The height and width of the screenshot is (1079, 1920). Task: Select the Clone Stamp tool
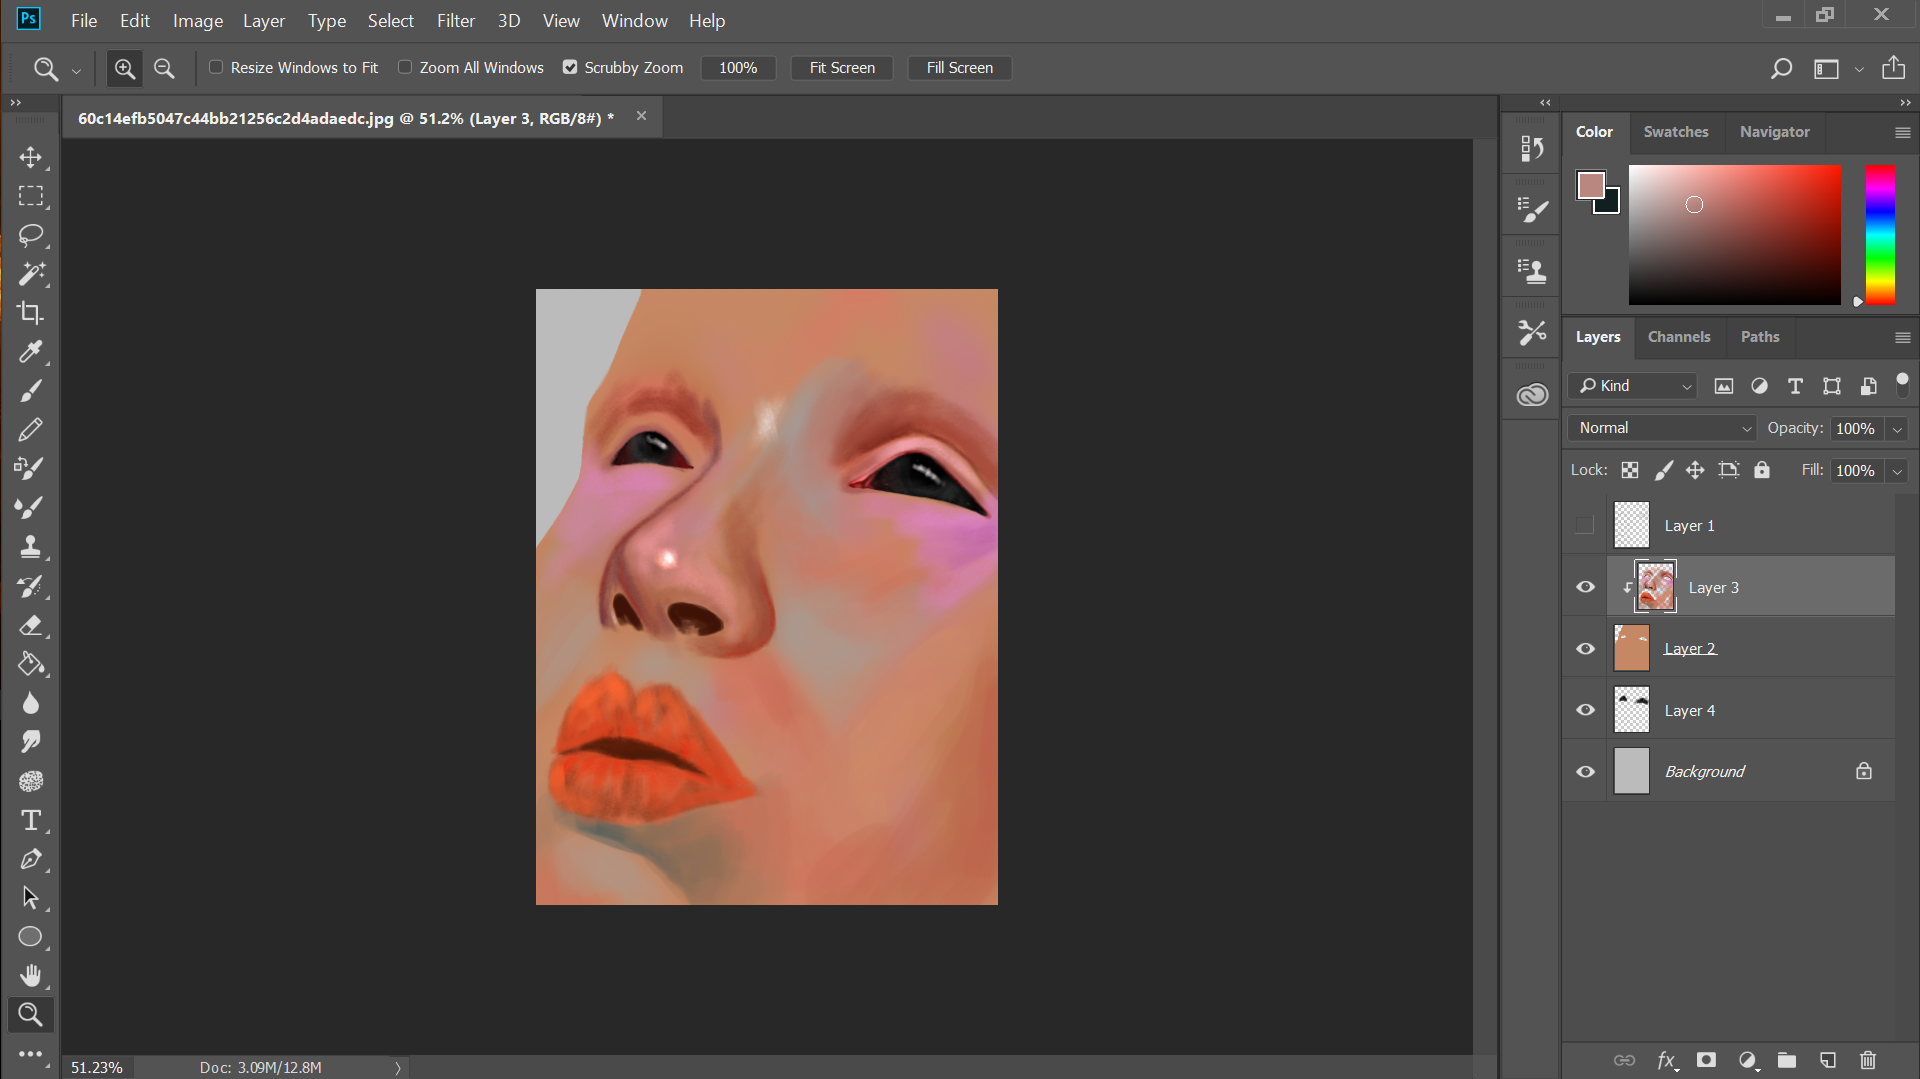point(31,547)
